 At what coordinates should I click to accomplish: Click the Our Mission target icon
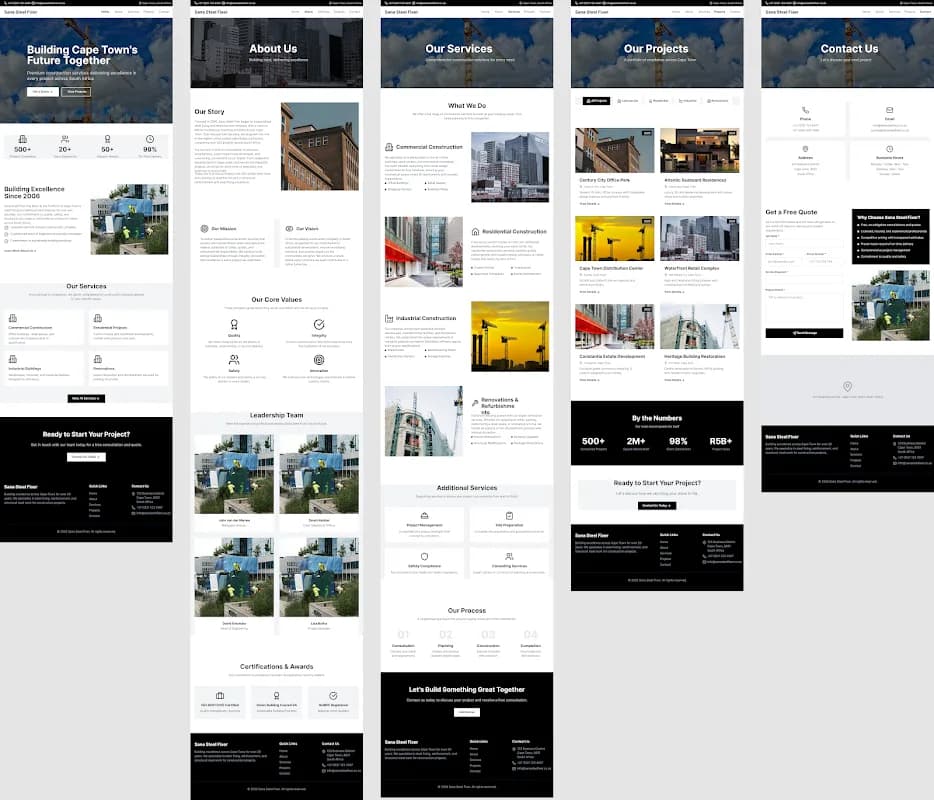[204, 229]
